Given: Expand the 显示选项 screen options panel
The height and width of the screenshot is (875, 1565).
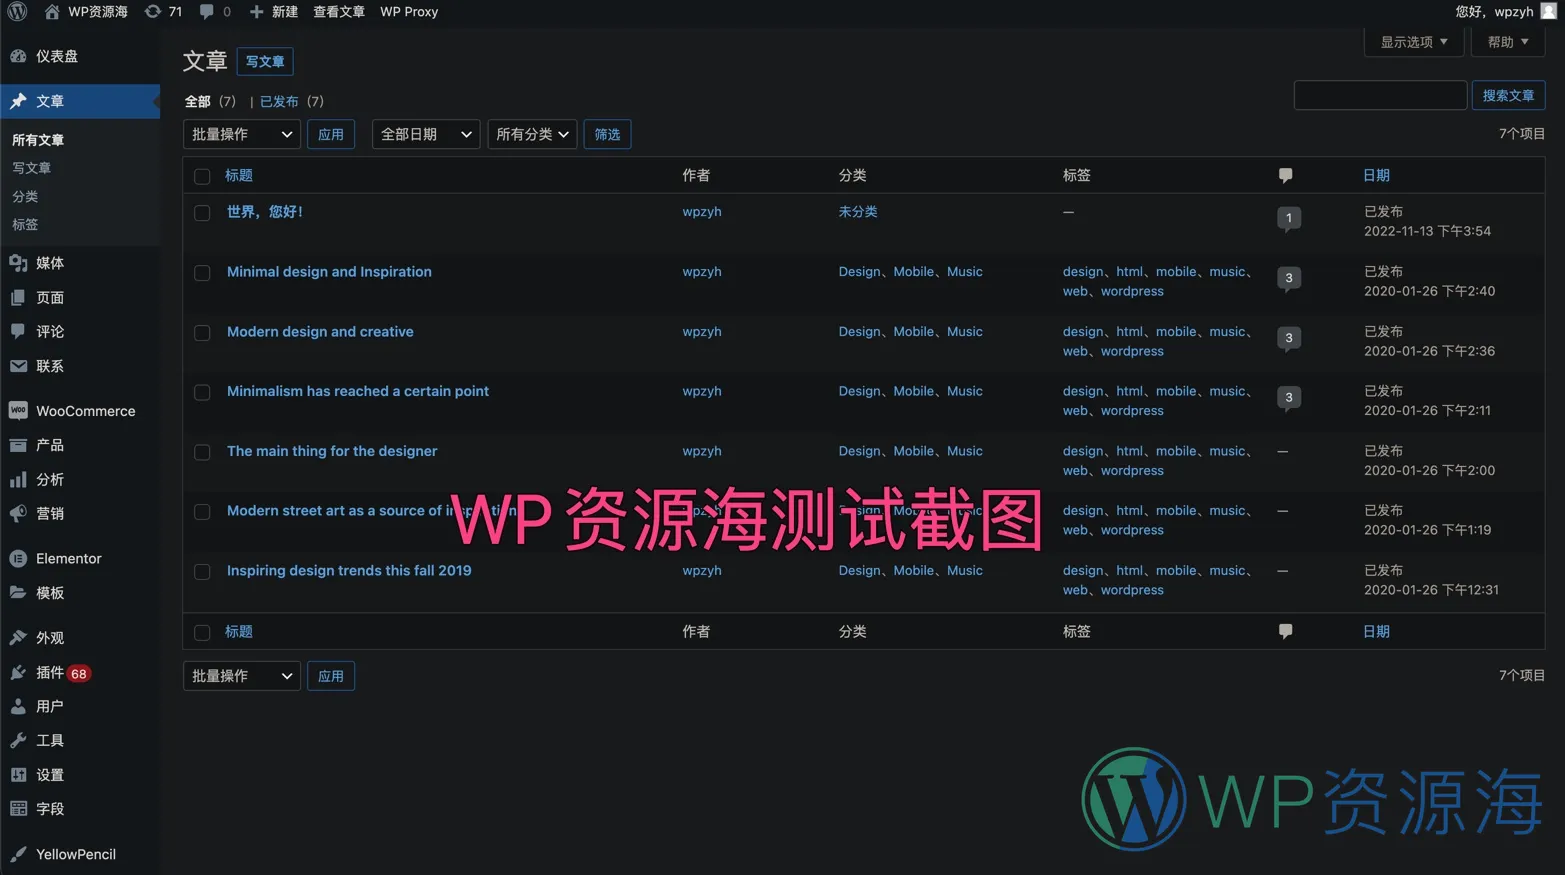Looking at the screenshot, I should pyautogui.click(x=1414, y=42).
